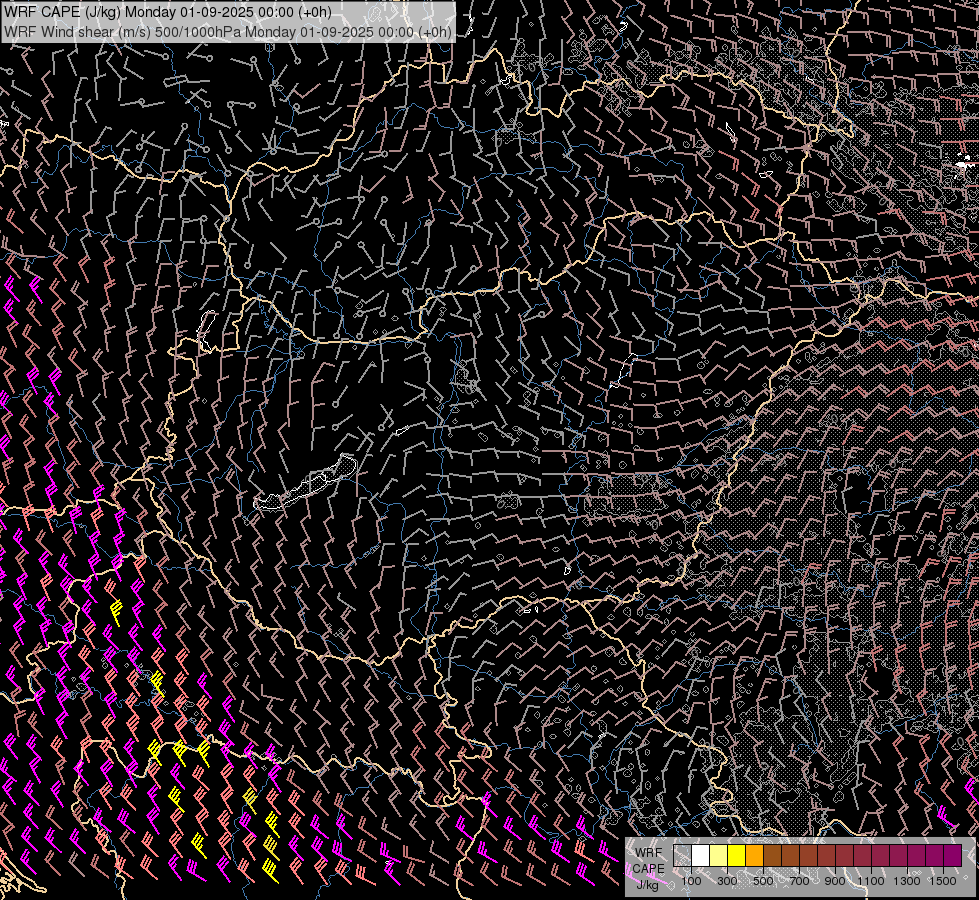Click the 'WRF Wind shear (m/s) 500/1000hPa' title line
This screenshot has width=979, height=900.
pyautogui.click(x=228, y=32)
